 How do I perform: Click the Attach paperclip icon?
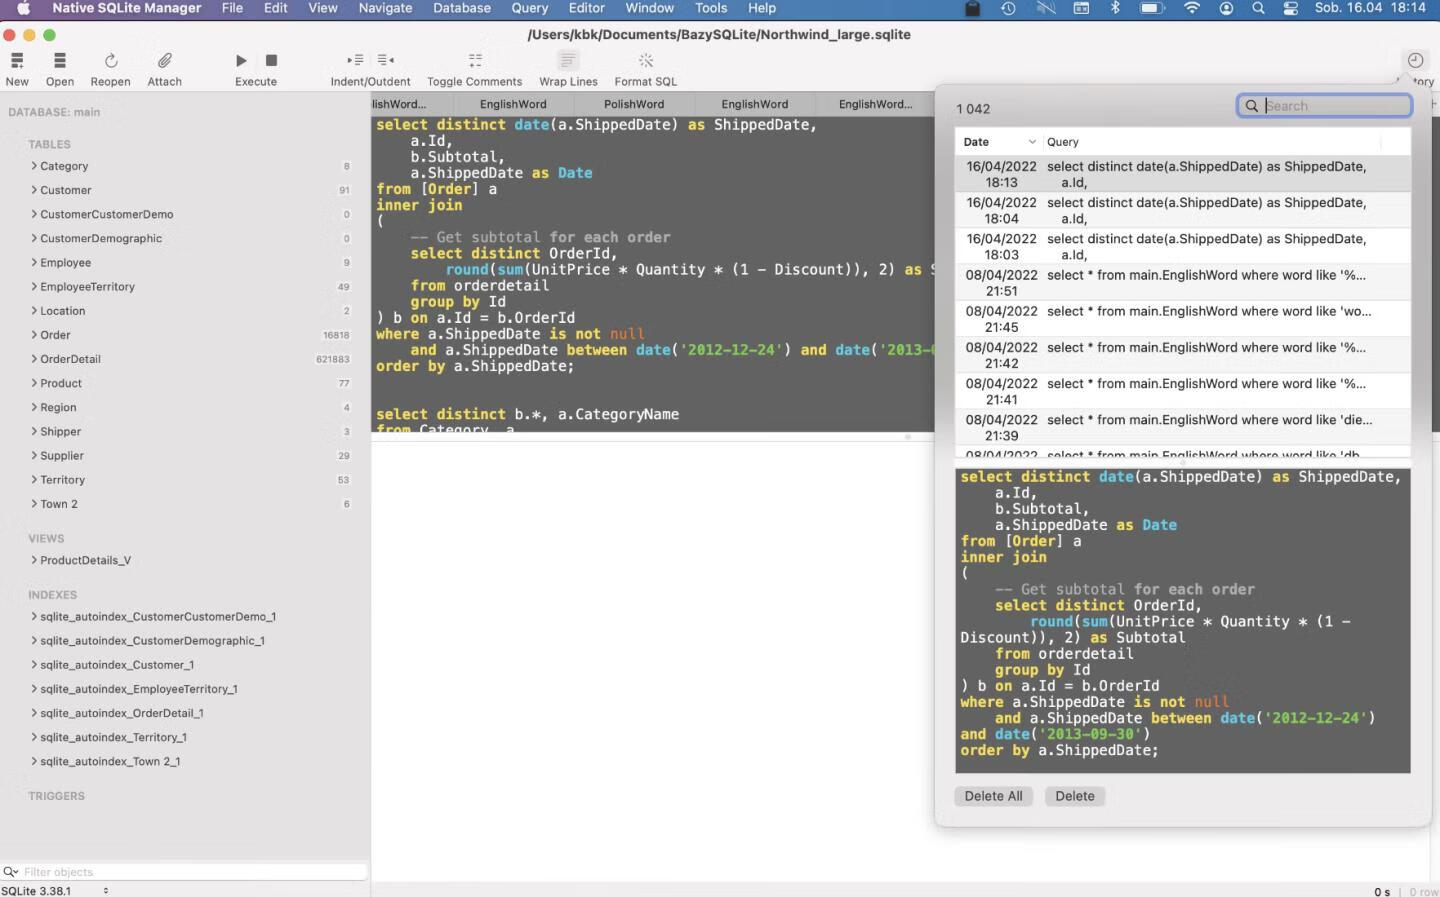(165, 61)
